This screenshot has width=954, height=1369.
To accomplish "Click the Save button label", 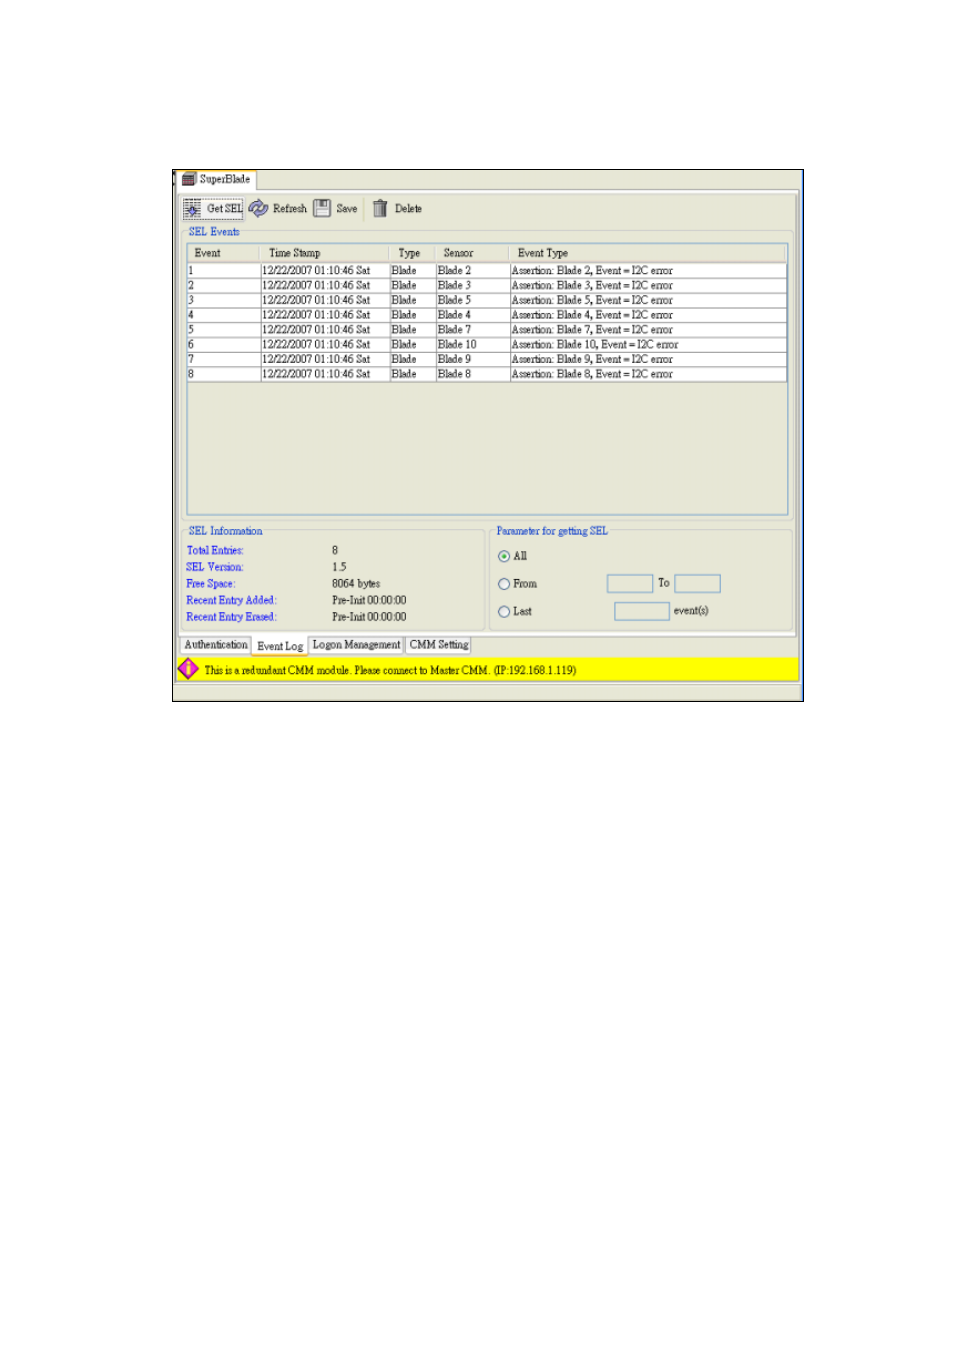I will click(347, 209).
